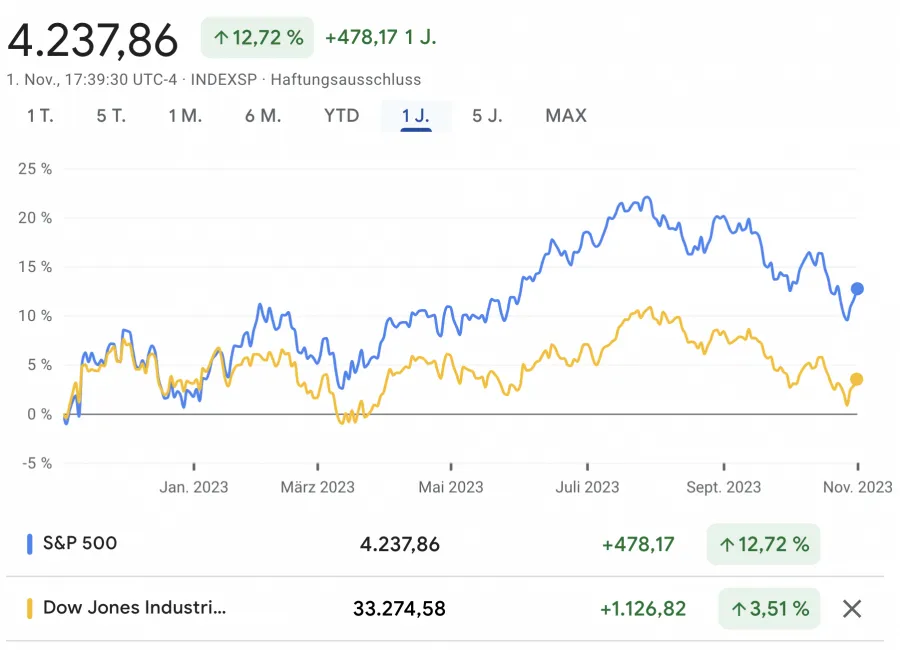Click the green arrow percentage badge at top
The image size is (900, 650).
(x=256, y=37)
